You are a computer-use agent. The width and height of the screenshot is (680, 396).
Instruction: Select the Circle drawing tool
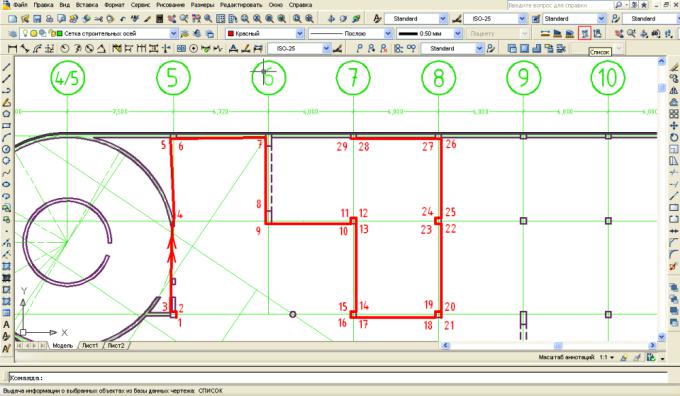pyautogui.click(x=7, y=149)
